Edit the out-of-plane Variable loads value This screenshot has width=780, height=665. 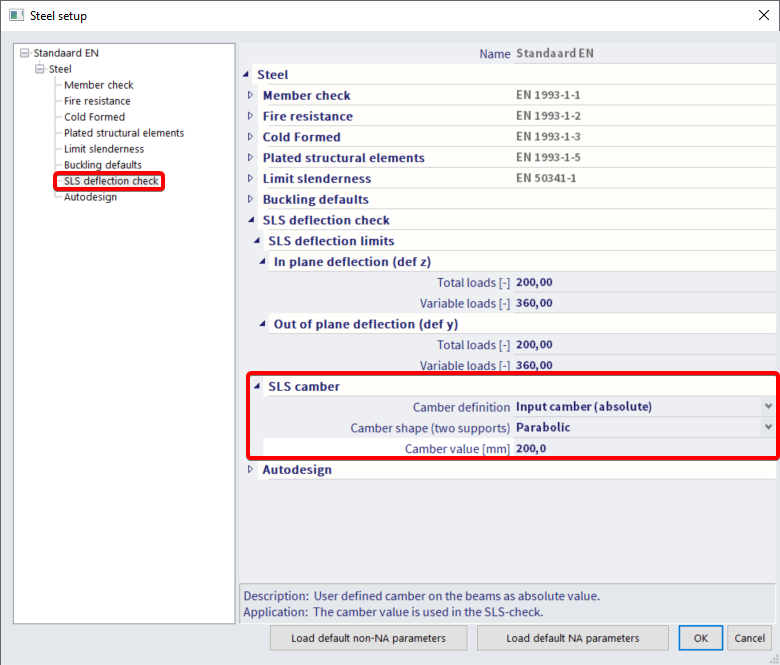pos(640,365)
